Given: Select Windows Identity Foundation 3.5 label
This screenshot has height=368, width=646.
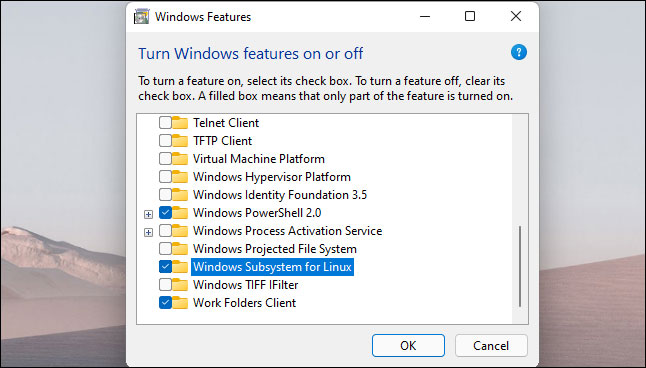Looking at the screenshot, I should coord(280,195).
